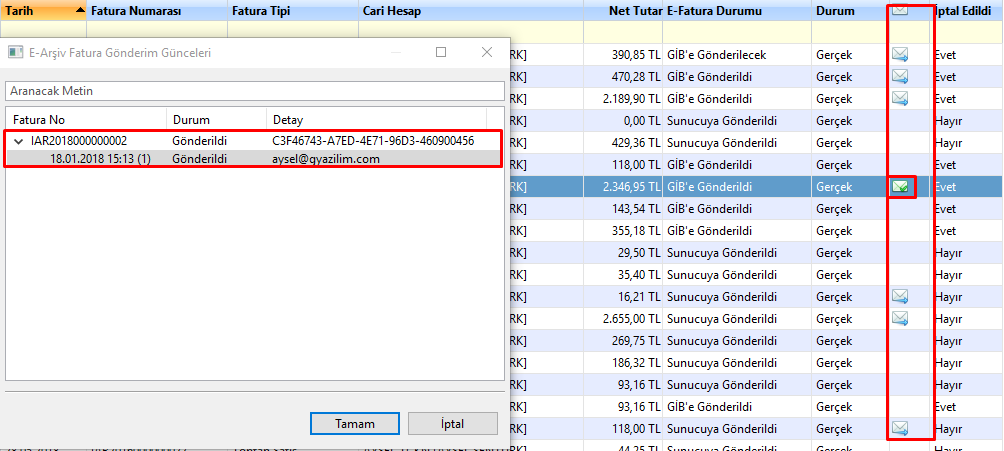Open the mail icon for the 2.189,90 TL invoice
Screen dimensions: 1004x451
[x=900, y=98]
